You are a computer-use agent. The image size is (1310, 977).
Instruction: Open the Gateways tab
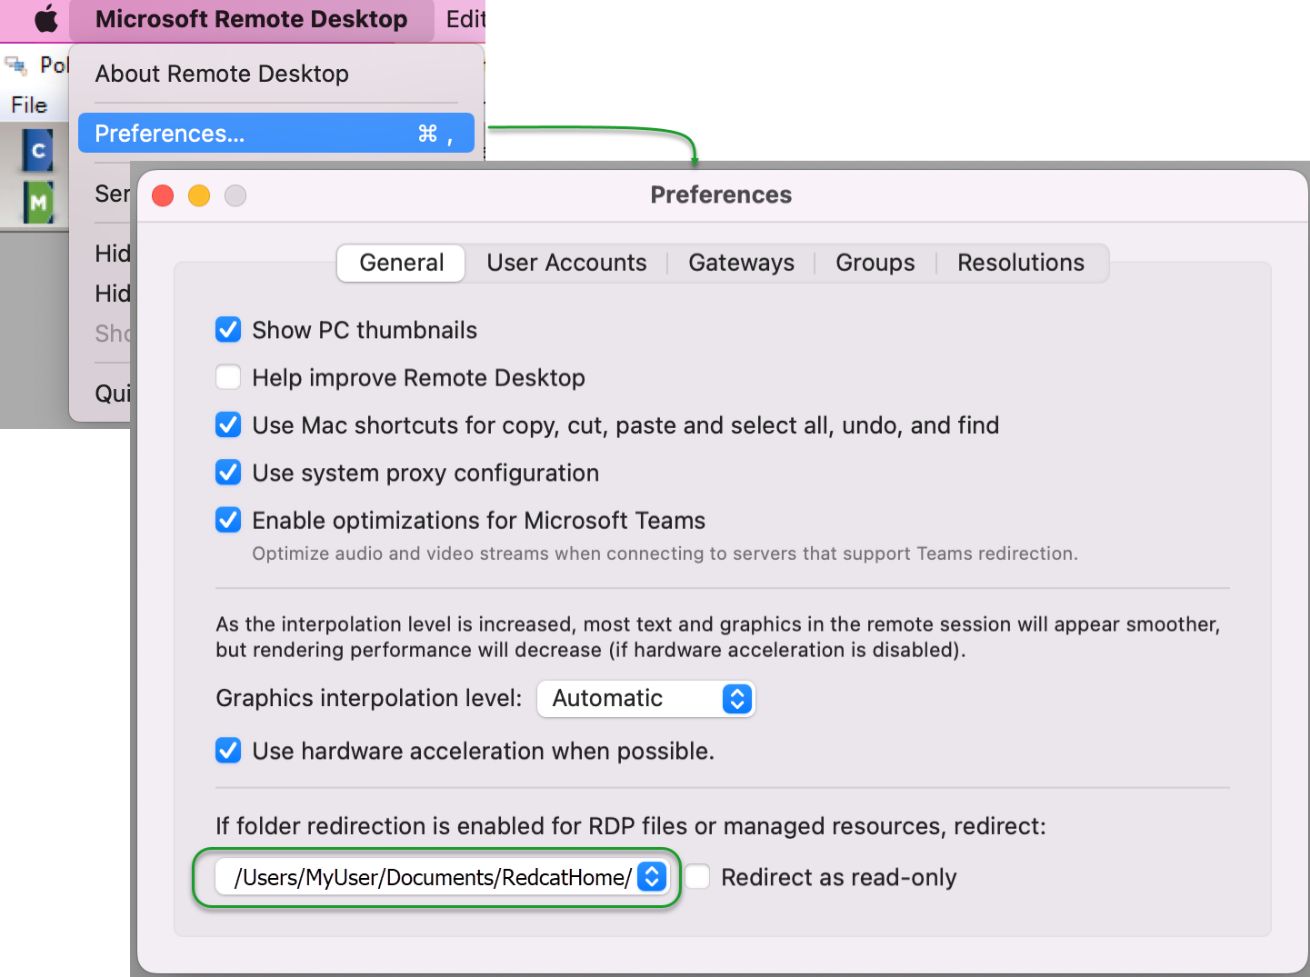[741, 263]
